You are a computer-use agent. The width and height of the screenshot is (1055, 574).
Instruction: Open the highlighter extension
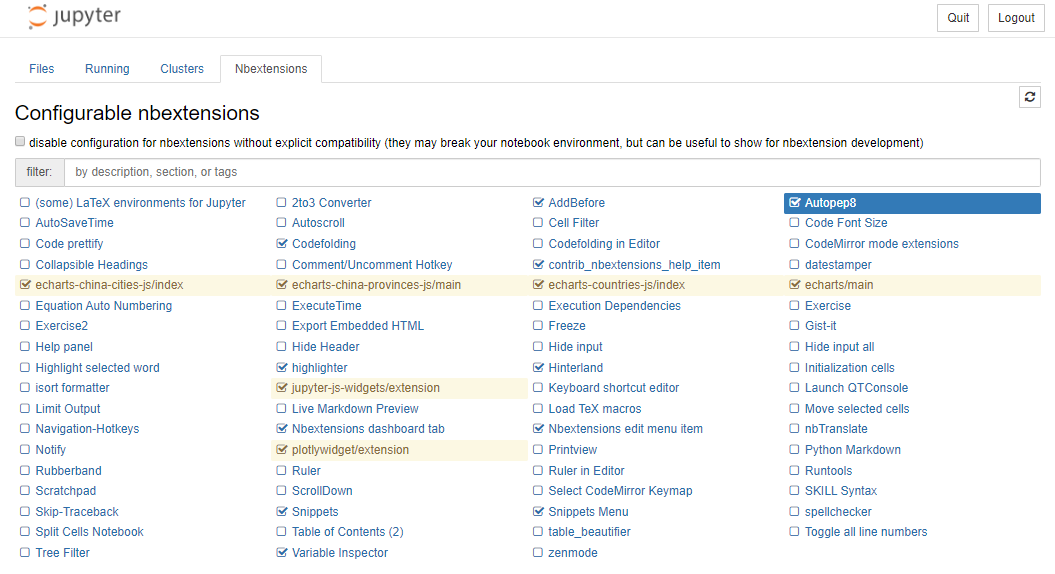[x=320, y=367]
